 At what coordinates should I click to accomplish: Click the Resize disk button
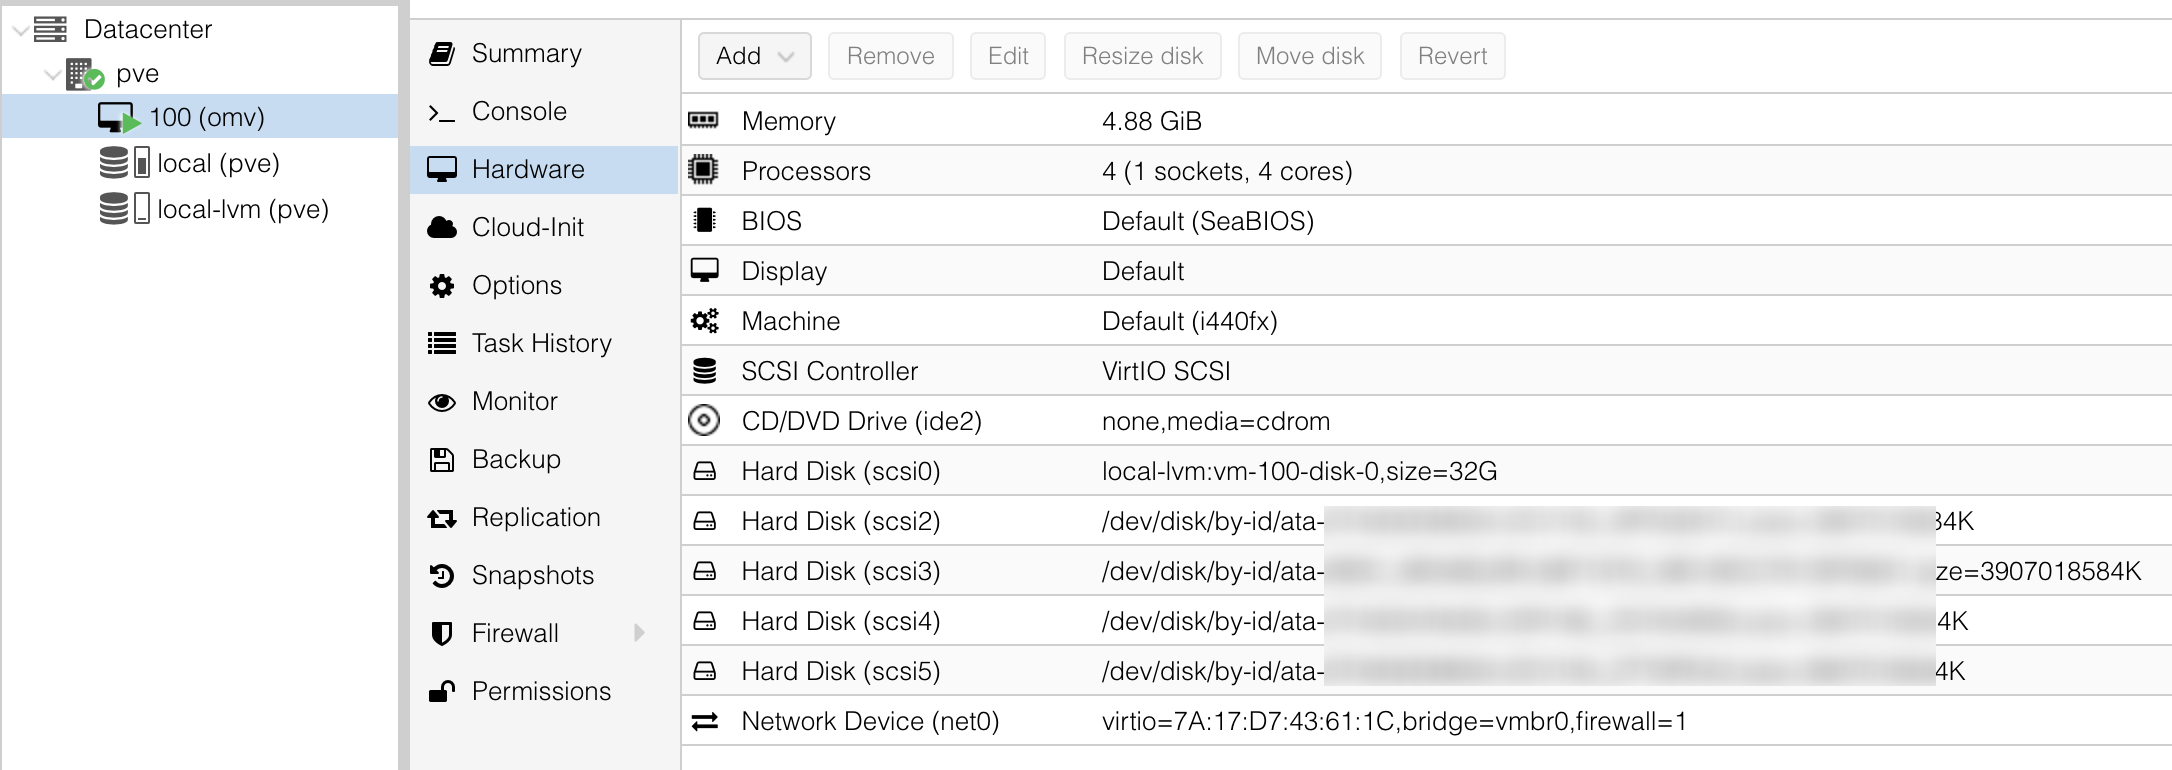[x=1141, y=56]
